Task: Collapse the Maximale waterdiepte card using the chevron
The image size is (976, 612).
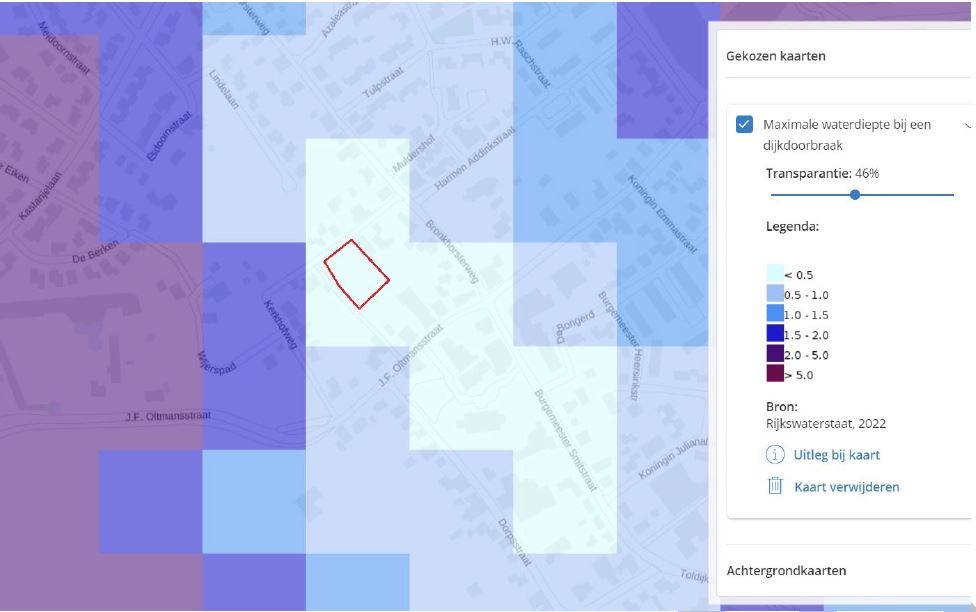Action: pyautogui.click(x=967, y=126)
